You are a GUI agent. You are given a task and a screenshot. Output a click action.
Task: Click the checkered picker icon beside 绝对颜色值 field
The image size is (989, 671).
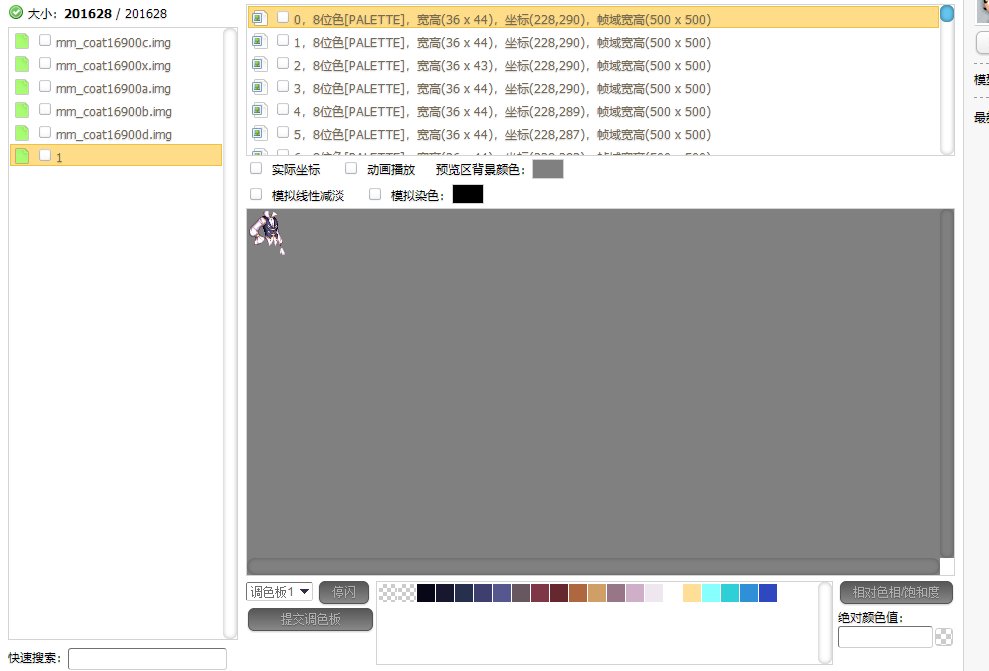(943, 637)
